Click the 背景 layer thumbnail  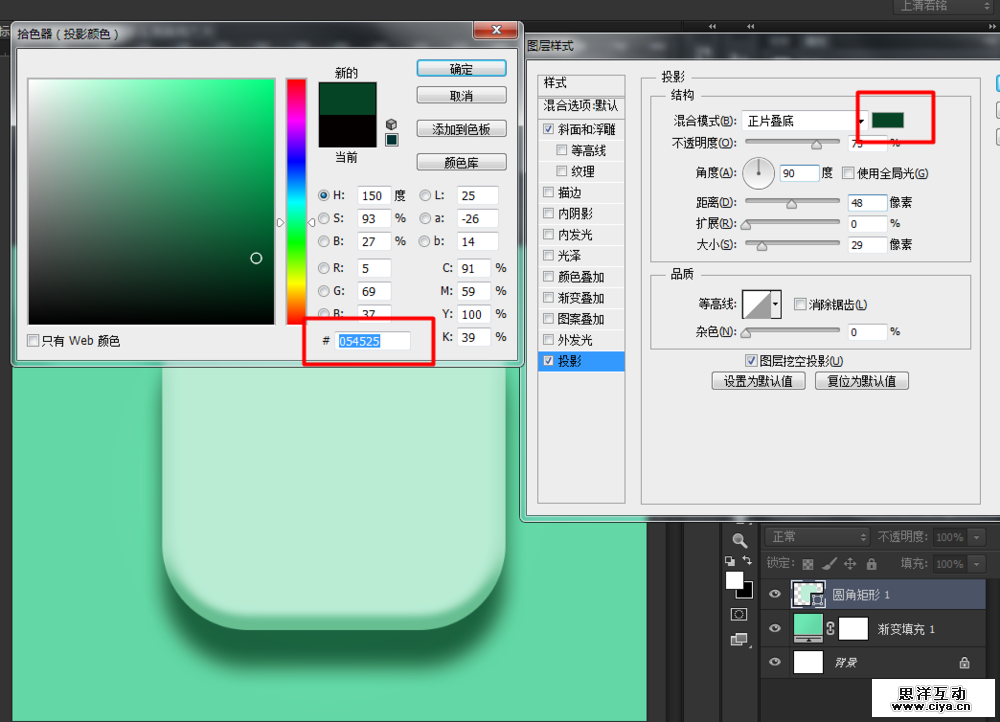click(808, 662)
